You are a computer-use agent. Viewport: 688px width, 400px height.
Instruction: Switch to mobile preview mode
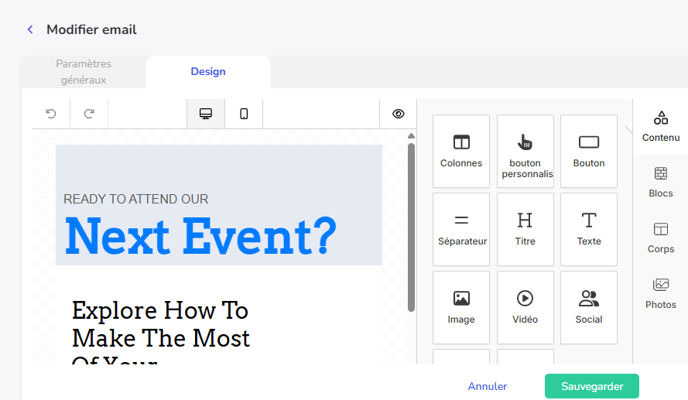pyautogui.click(x=243, y=114)
